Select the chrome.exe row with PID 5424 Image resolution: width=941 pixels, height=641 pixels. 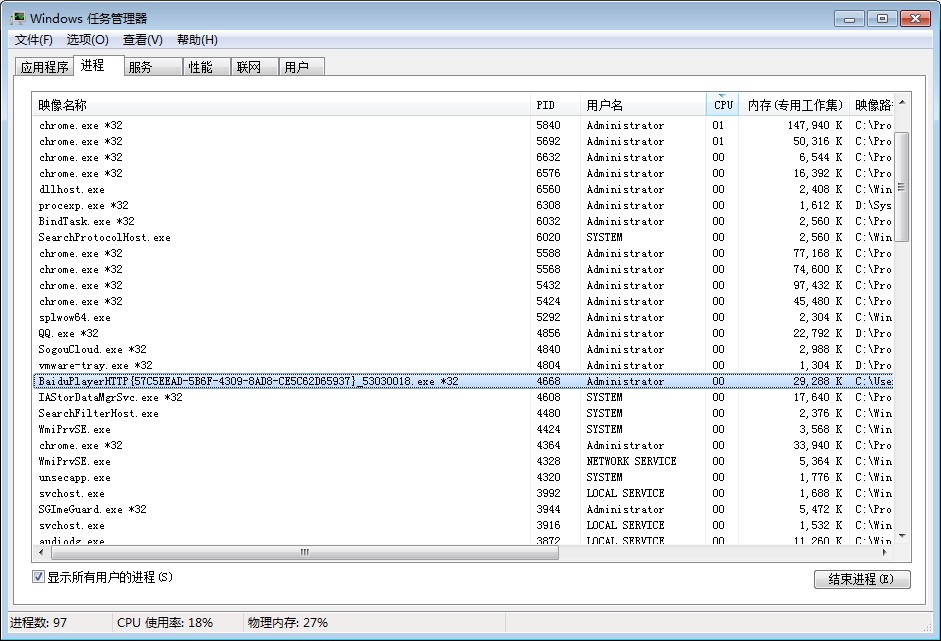click(x=463, y=301)
